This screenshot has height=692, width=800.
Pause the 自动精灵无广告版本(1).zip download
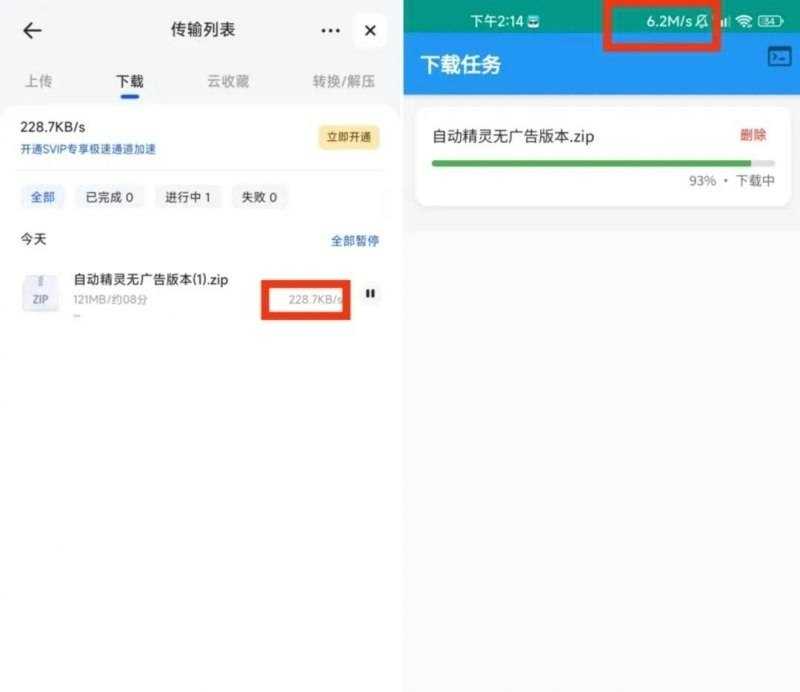(370, 293)
